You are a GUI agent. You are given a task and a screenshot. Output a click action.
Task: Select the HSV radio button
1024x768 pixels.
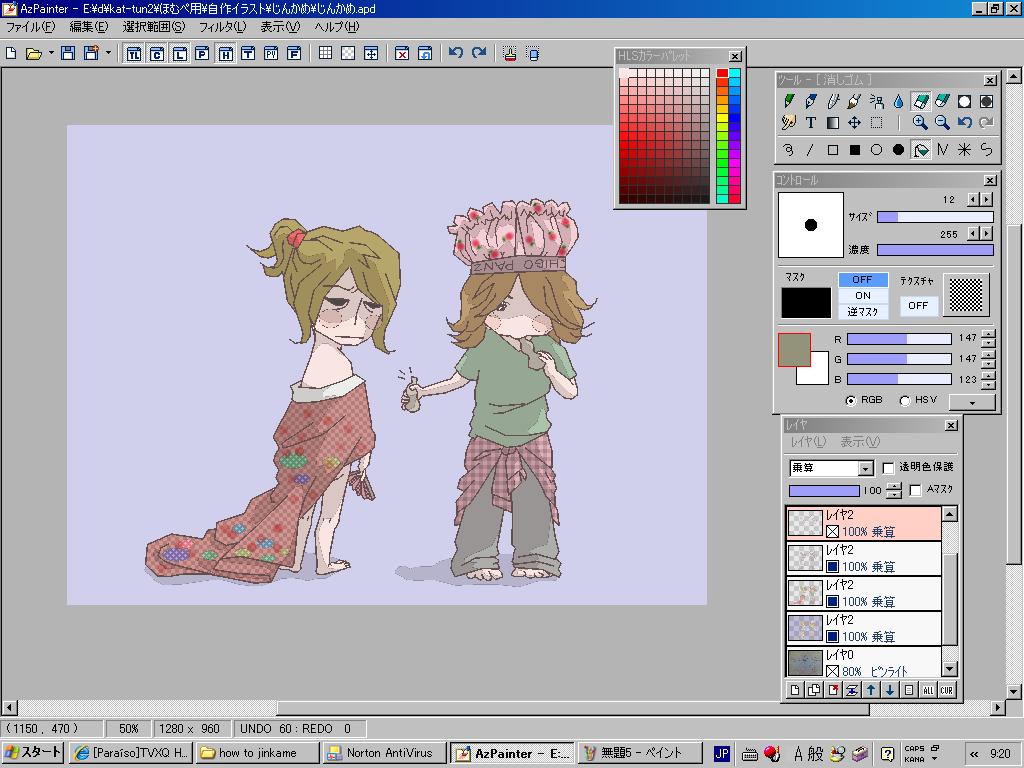point(905,401)
